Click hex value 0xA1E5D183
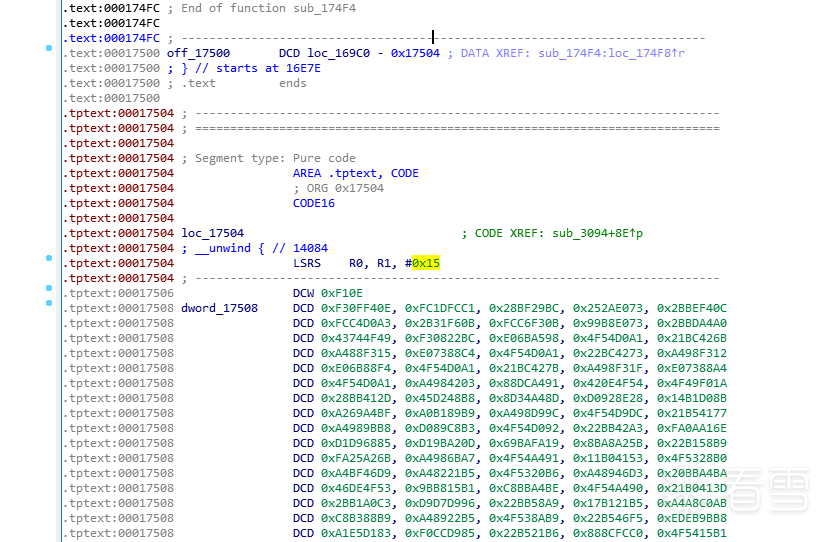This screenshot has height=542, width=831. [356, 533]
